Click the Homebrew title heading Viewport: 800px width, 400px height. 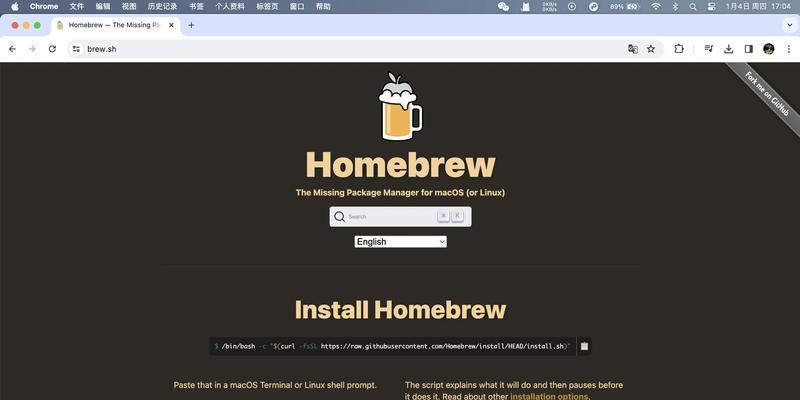pyautogui.click(x=401, y=165)
